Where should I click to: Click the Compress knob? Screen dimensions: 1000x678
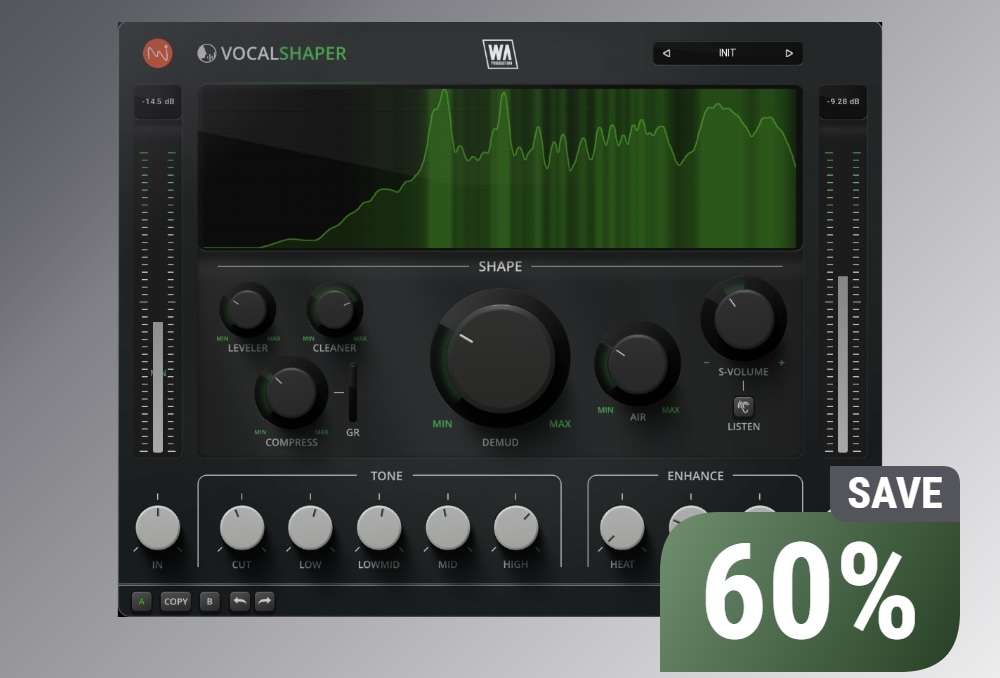291,393
